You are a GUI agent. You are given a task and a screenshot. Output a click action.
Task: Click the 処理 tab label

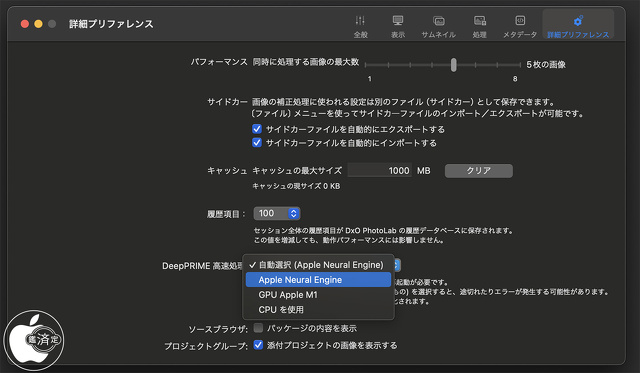click(480, 35)
